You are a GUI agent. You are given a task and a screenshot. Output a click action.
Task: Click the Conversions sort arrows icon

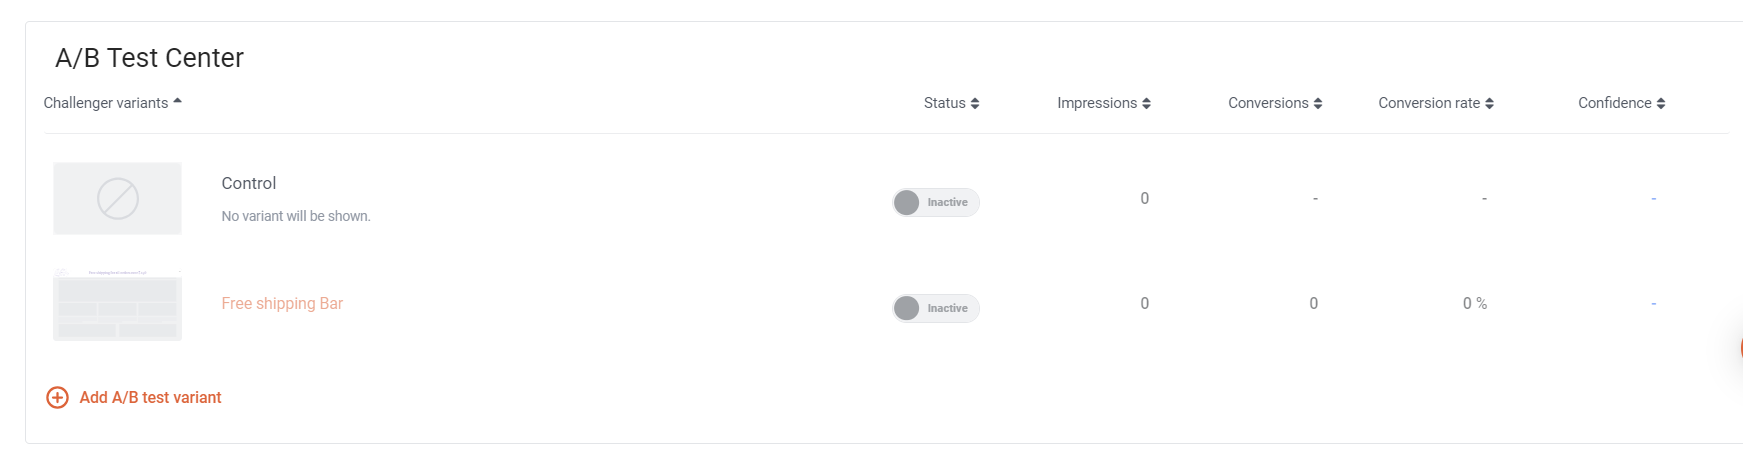1318,104
